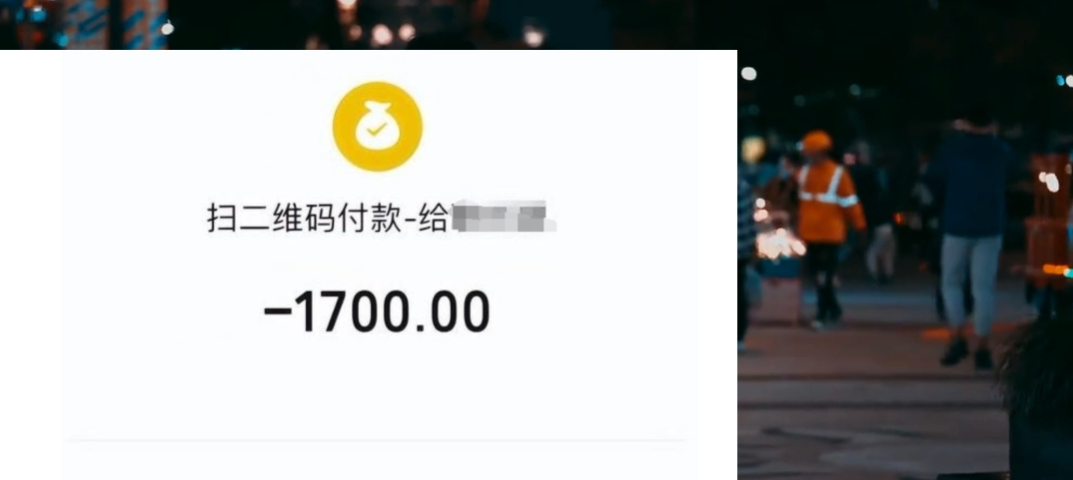Image resolution: width=1073 pixels, height=480 pixels.
Task: Click the worker's orange reflective vest
Action: (828, 200)
